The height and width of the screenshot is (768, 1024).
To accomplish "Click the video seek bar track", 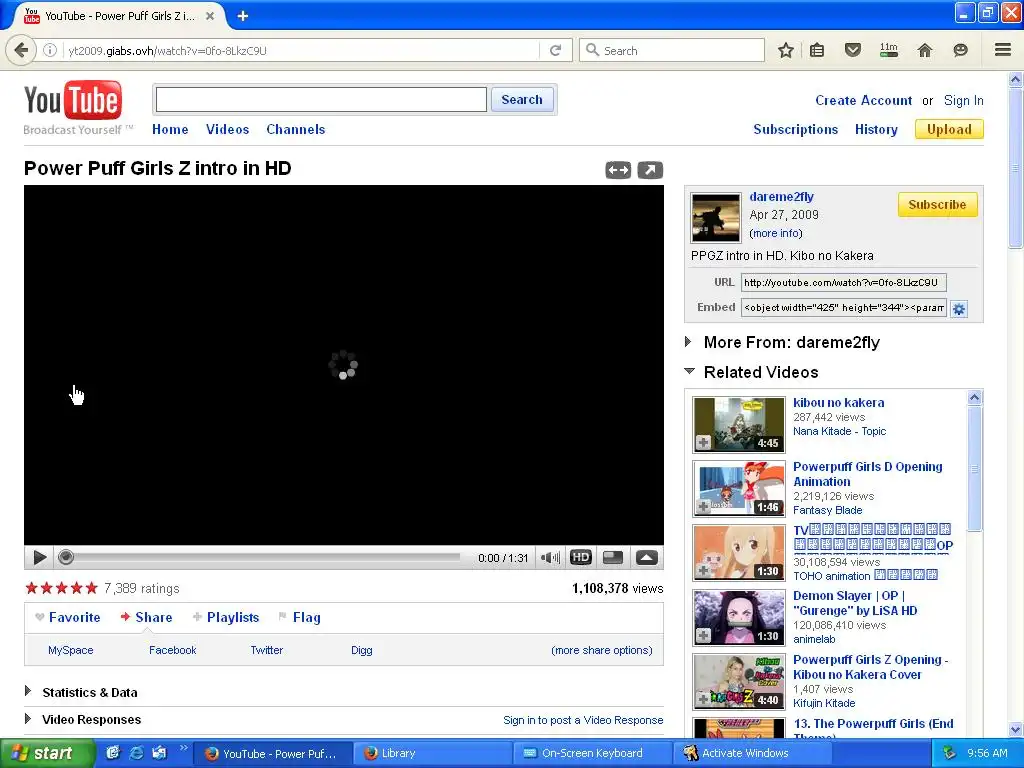I will click(264, 558).
